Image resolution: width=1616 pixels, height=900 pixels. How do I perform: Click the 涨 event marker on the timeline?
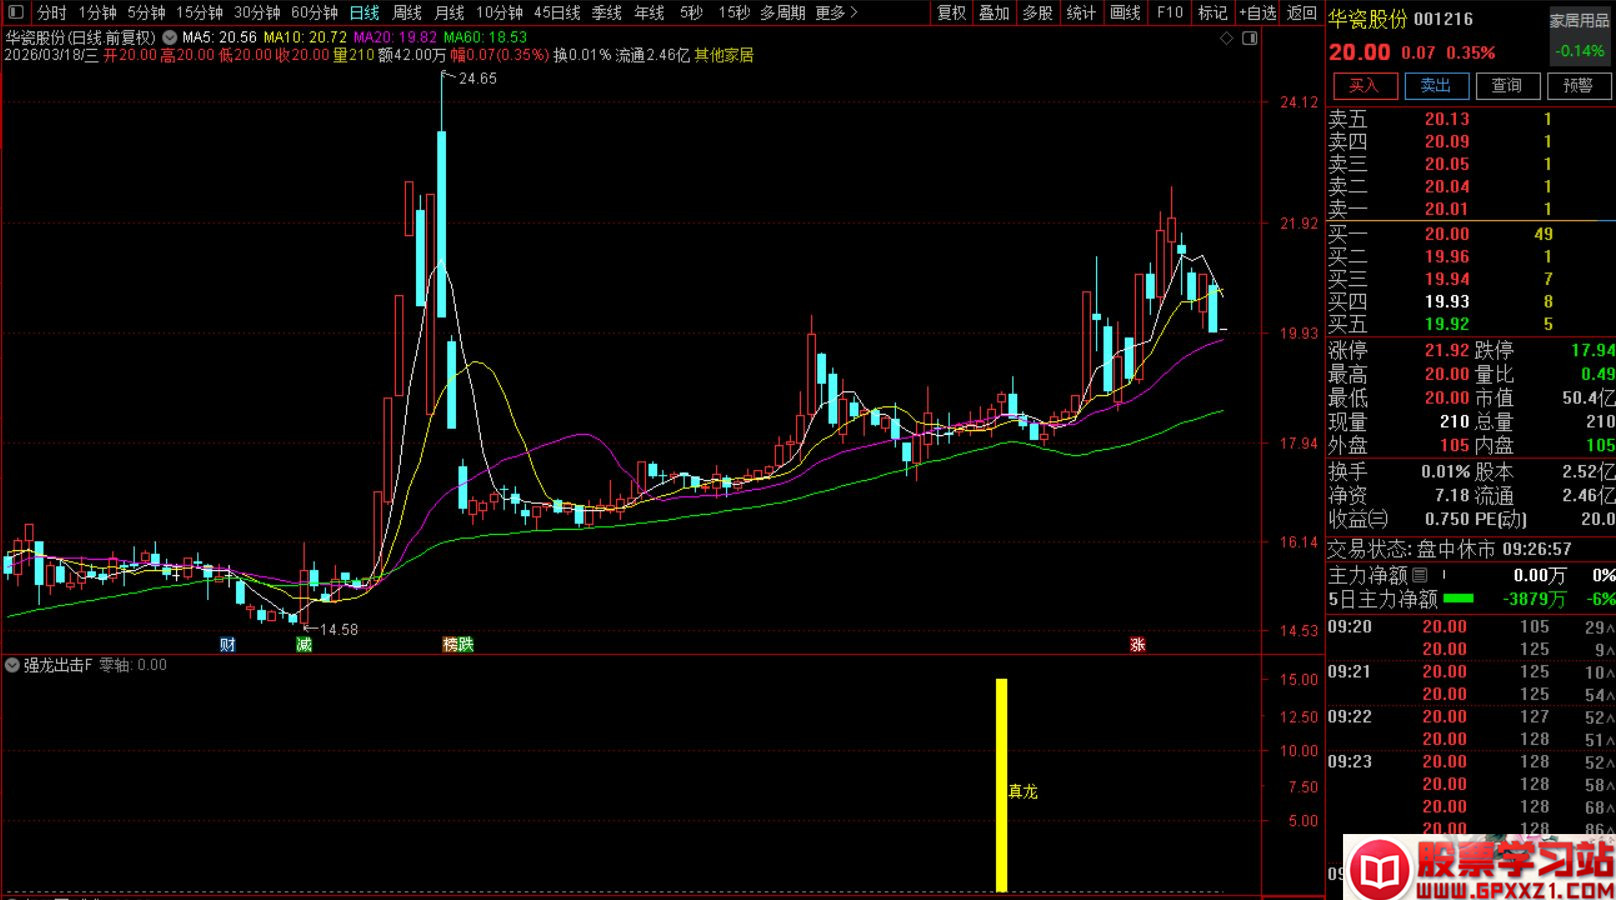pos(1137,645)
